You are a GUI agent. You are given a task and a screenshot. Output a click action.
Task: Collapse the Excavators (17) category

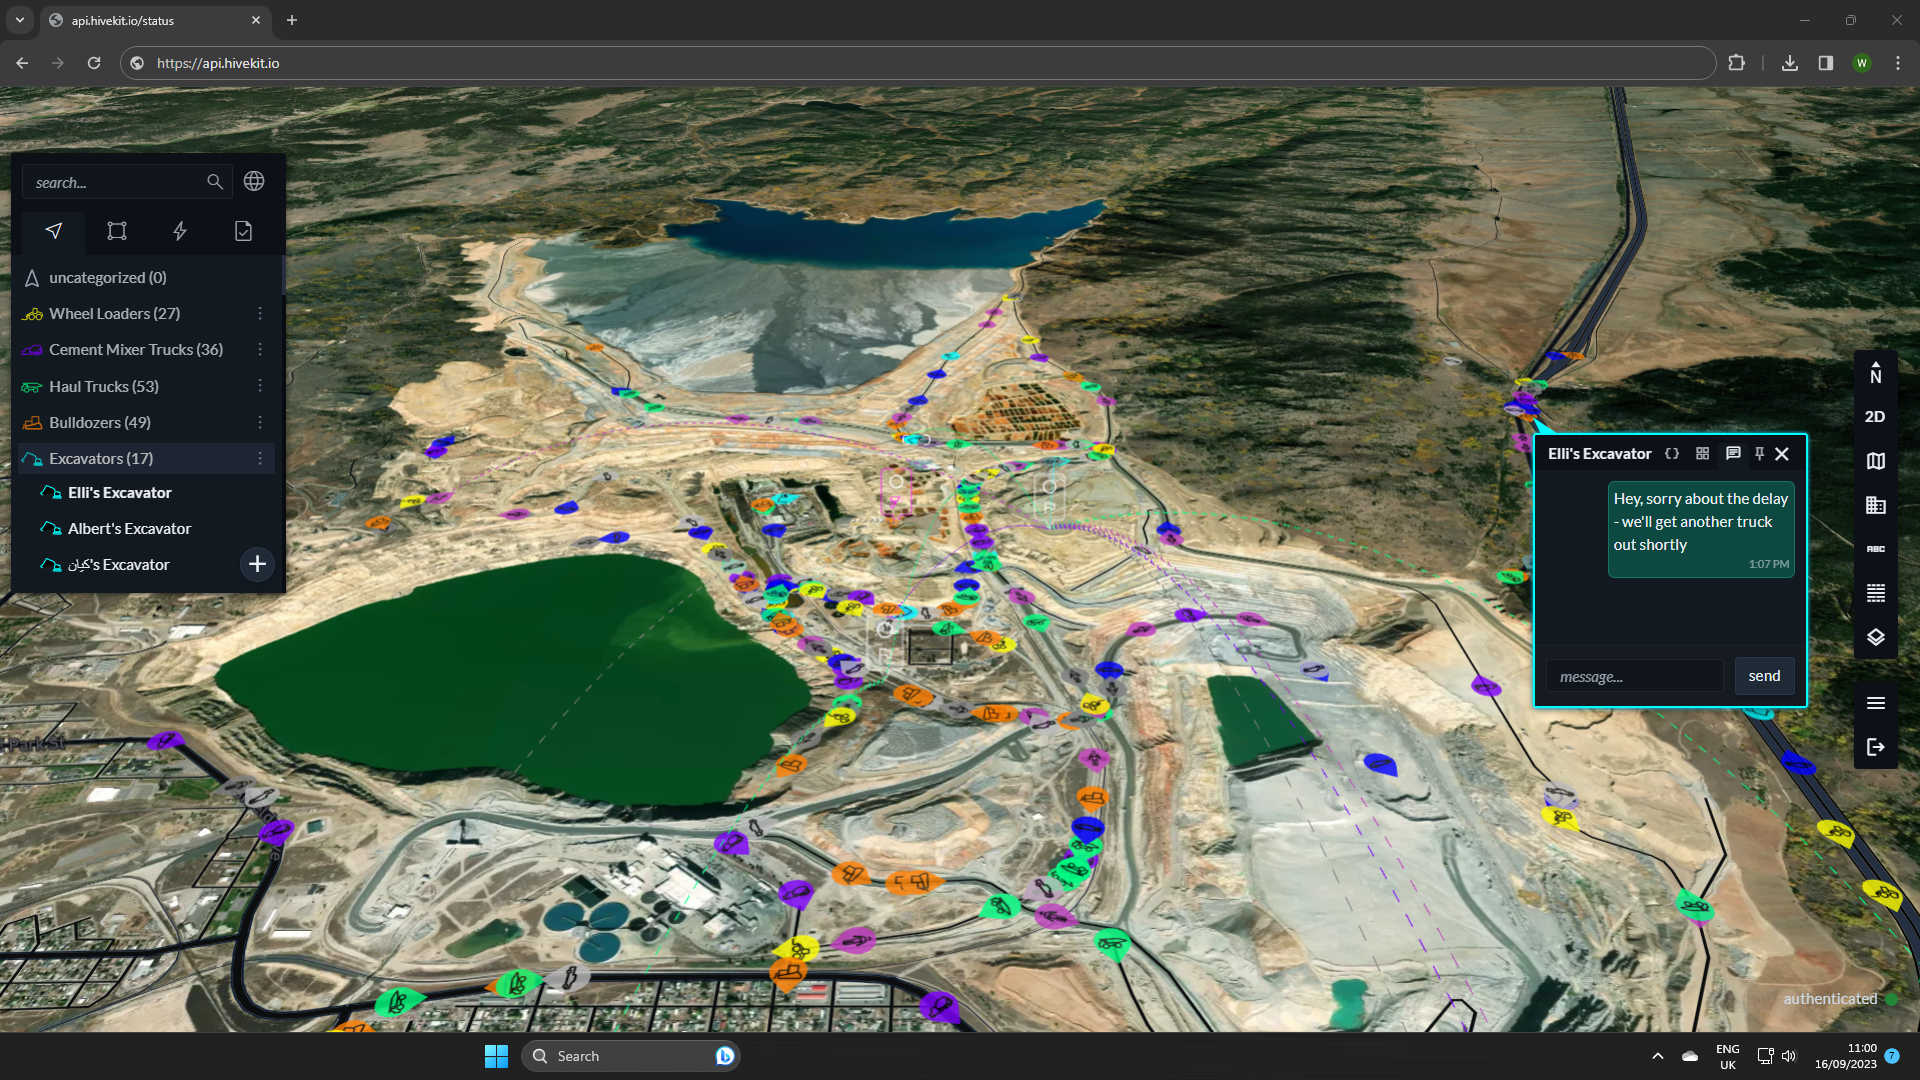pos(101,459)
